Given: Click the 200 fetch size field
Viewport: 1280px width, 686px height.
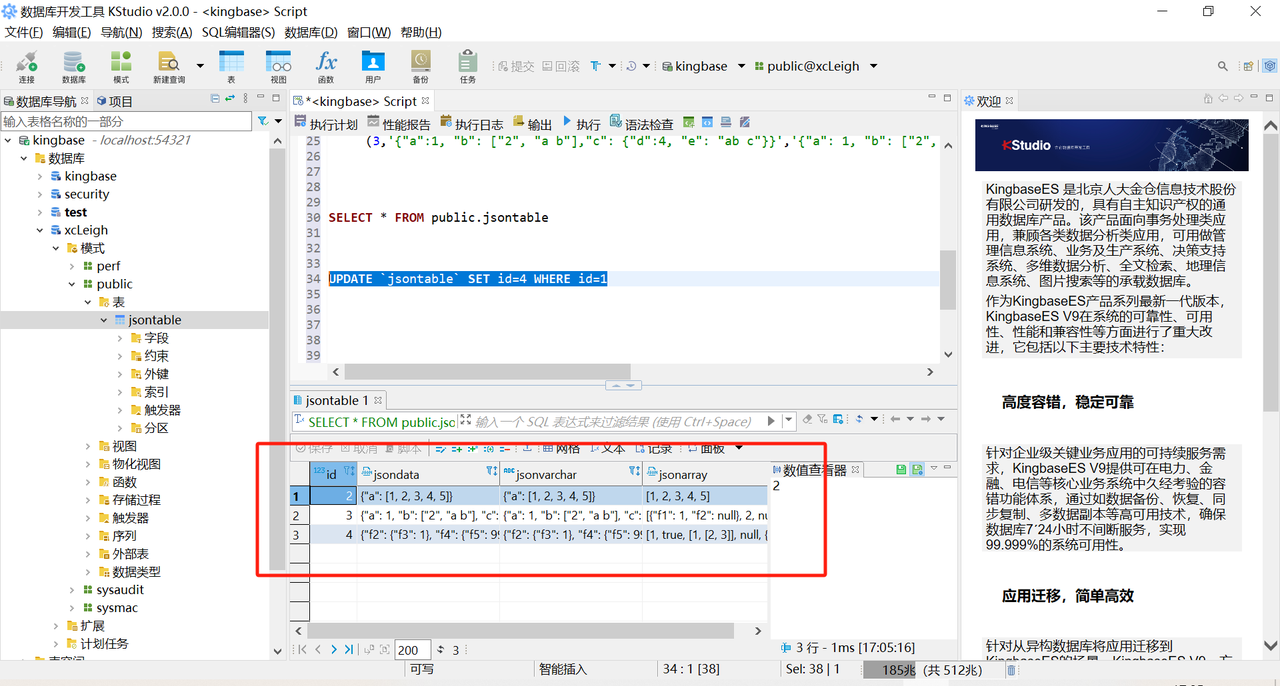Looking at the screenshot, I should pyautogui.click(x=413, y=650).
